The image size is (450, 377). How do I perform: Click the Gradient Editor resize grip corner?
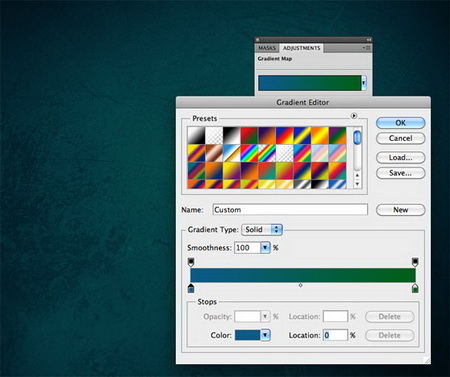(x=427, y=360)
